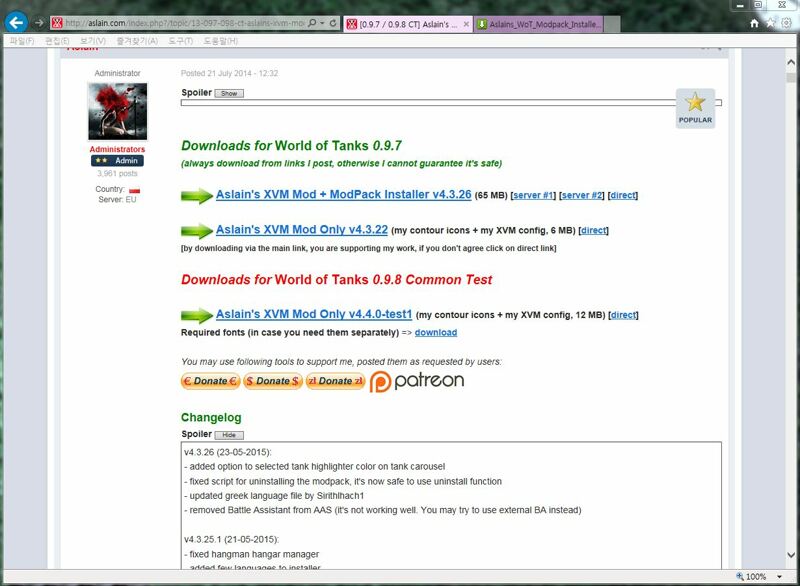Click the aslain.com site favicon in address bar

57,23
